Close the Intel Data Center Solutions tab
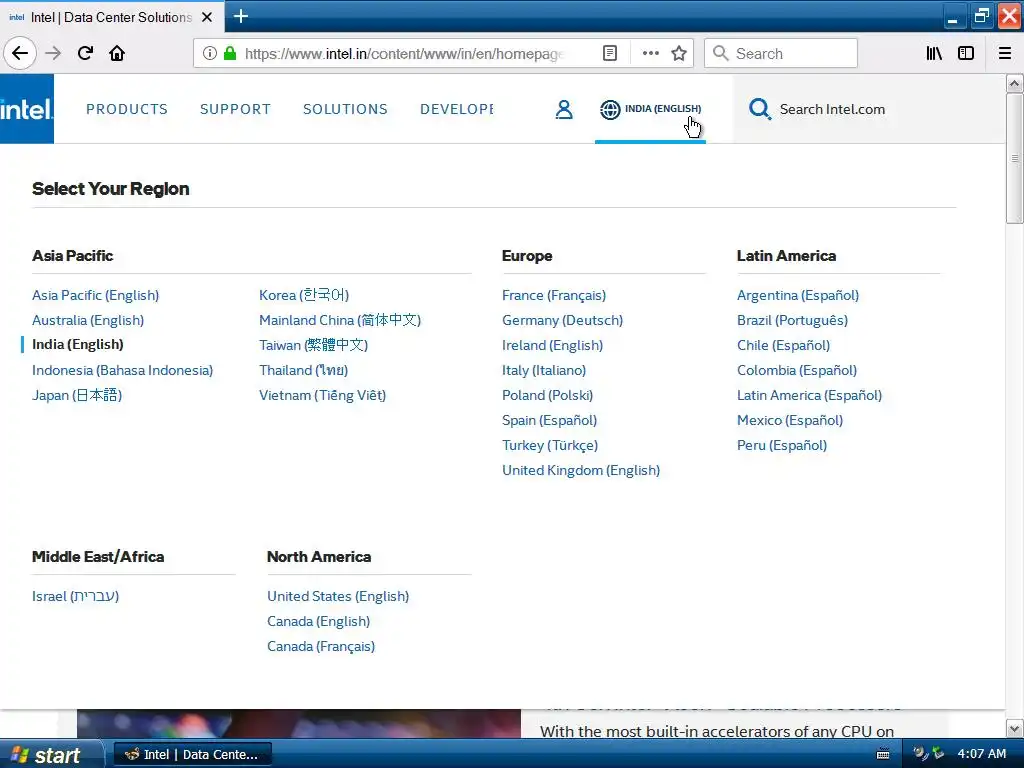This screenshot has height=768, width=1024. (x=207, y=17)
